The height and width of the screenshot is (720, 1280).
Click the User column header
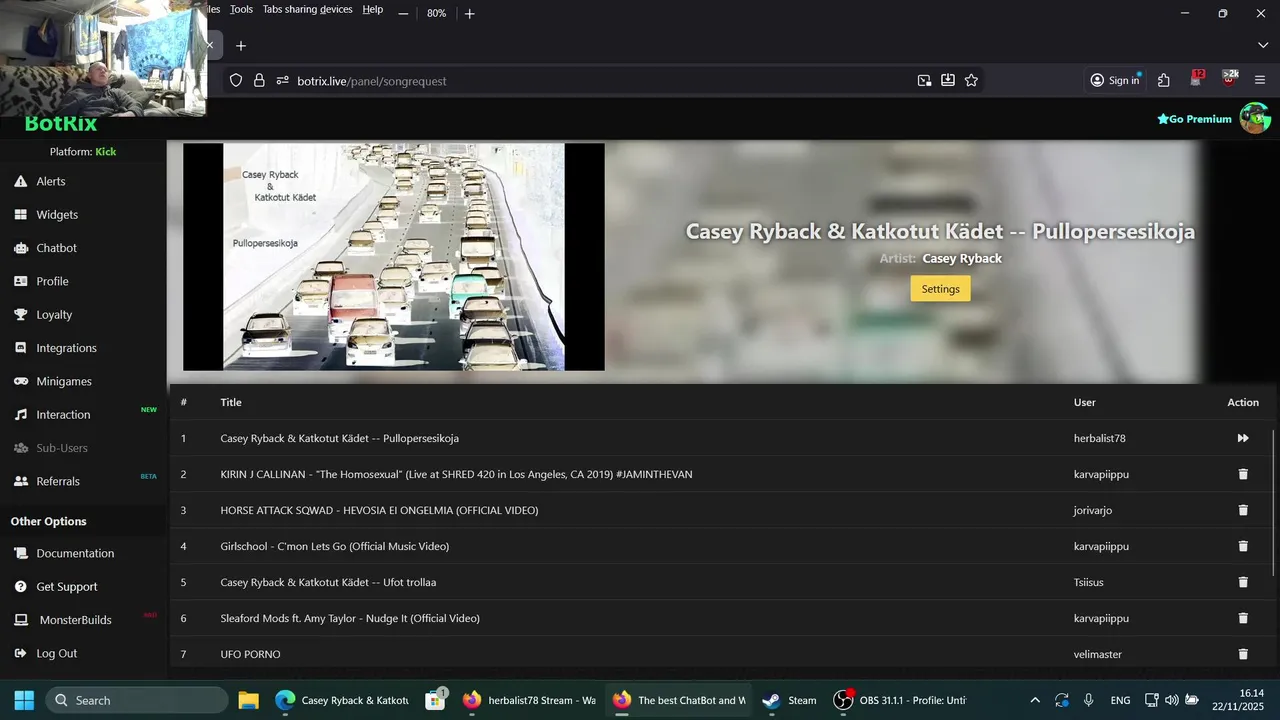click(1085, 402)
